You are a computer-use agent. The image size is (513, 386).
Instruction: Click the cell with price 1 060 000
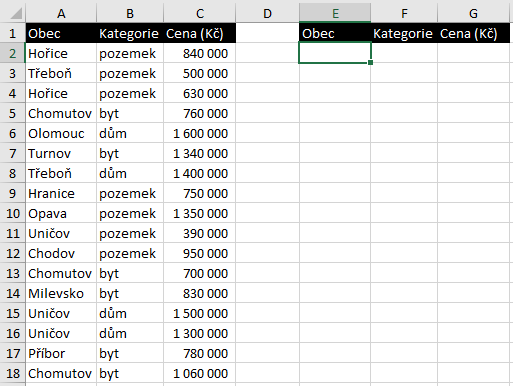(199, 373)
